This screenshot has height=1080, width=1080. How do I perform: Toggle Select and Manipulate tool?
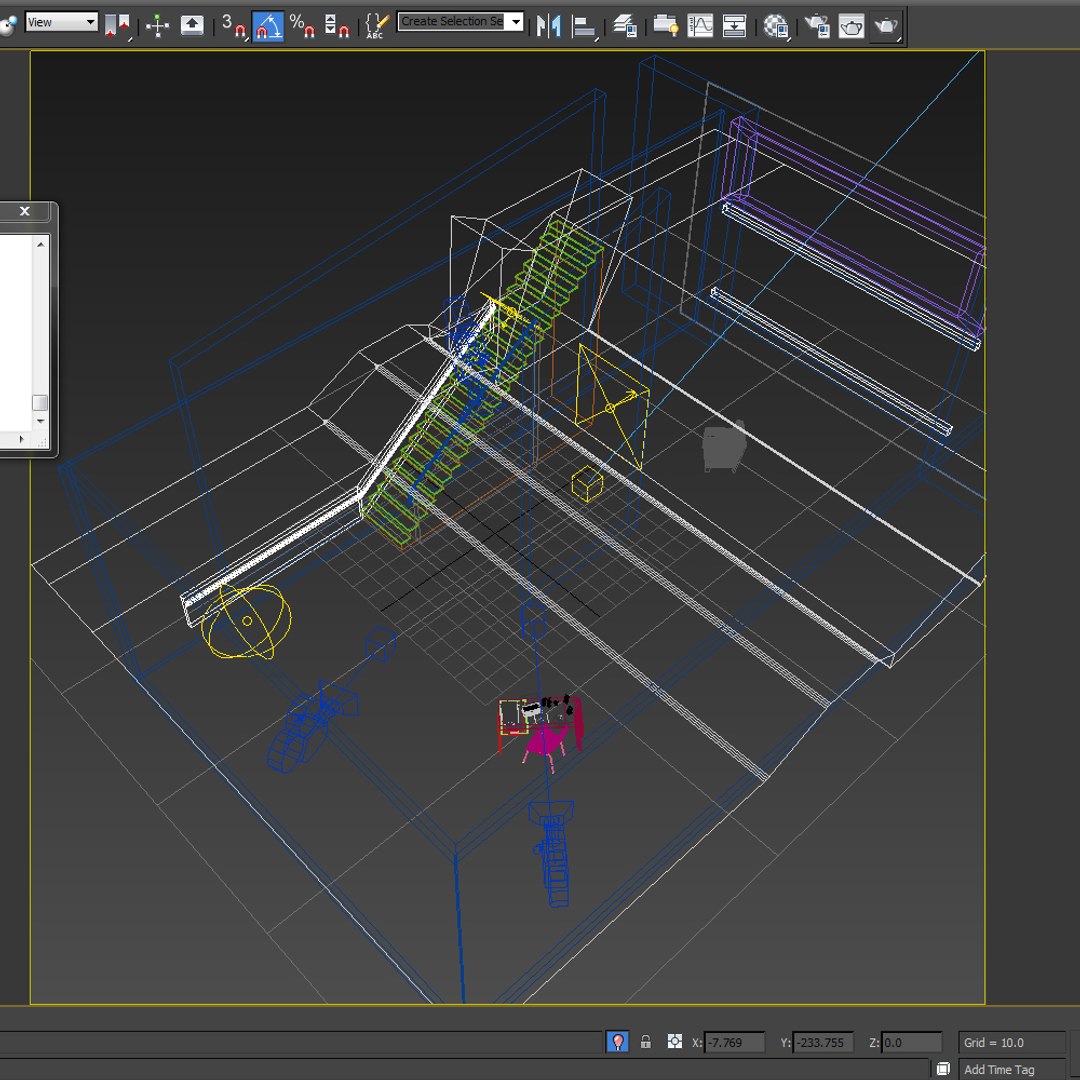tap(158, 26)
